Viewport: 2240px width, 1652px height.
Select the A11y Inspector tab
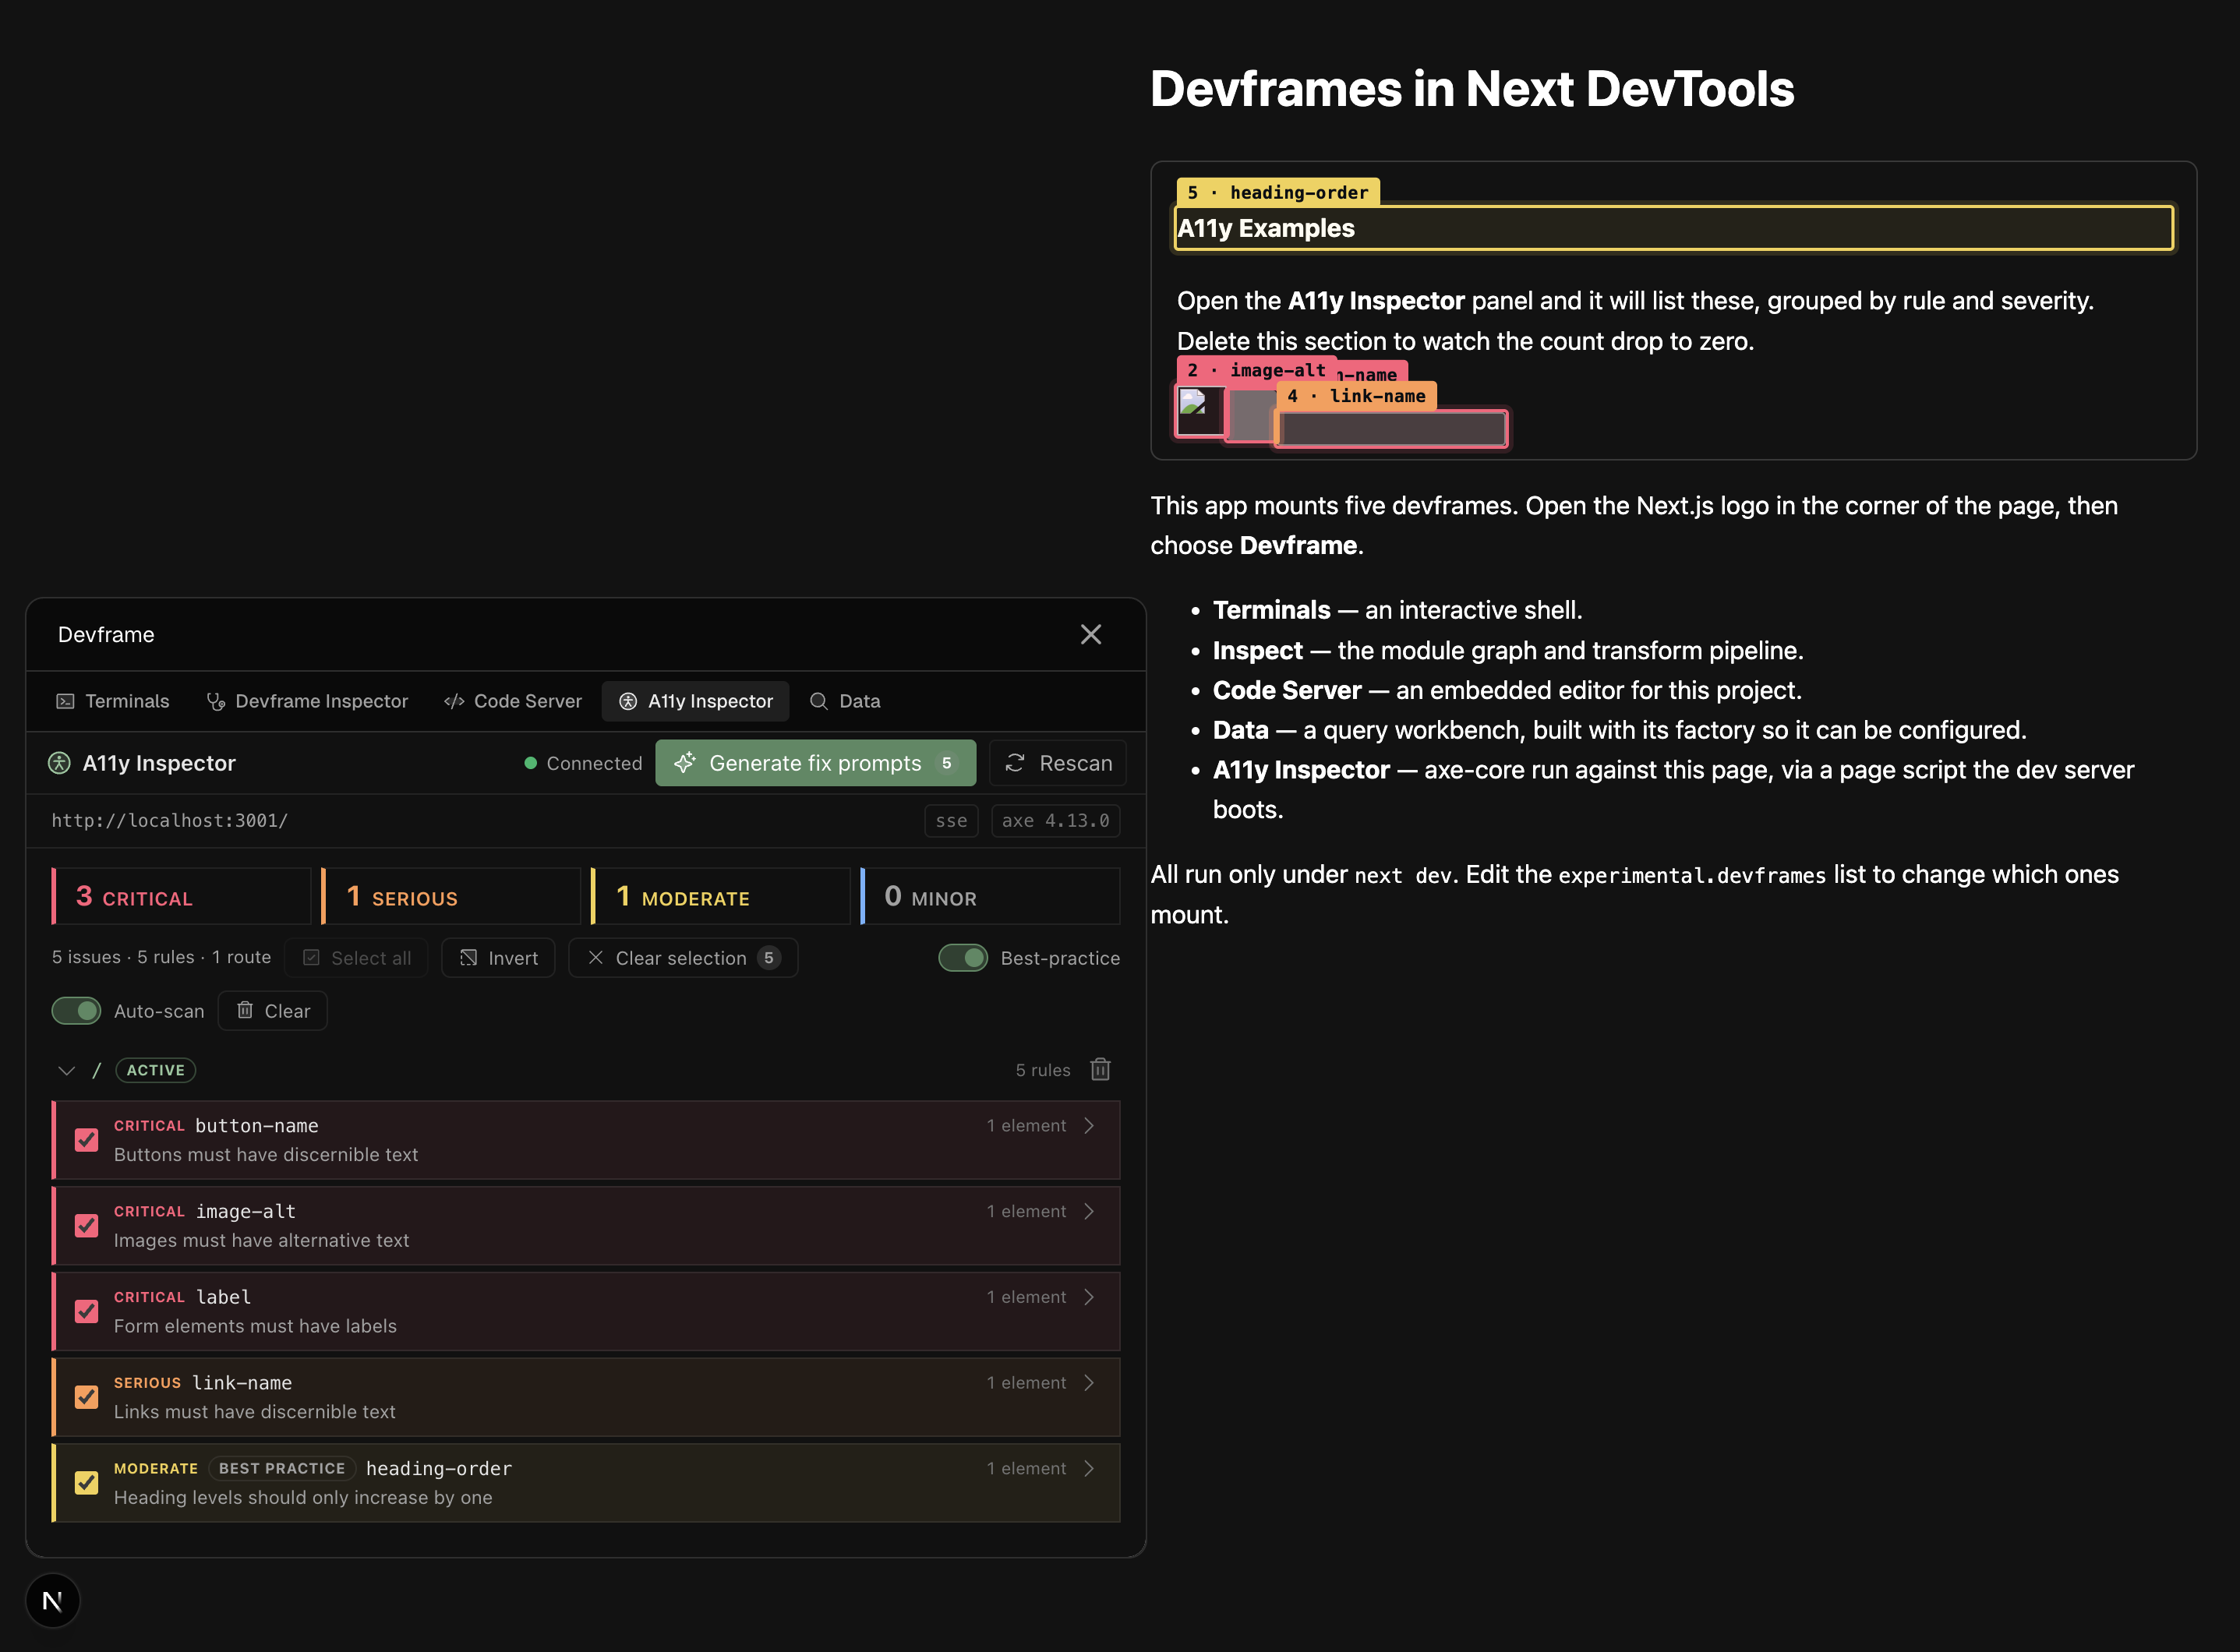[x=696, y=701]
